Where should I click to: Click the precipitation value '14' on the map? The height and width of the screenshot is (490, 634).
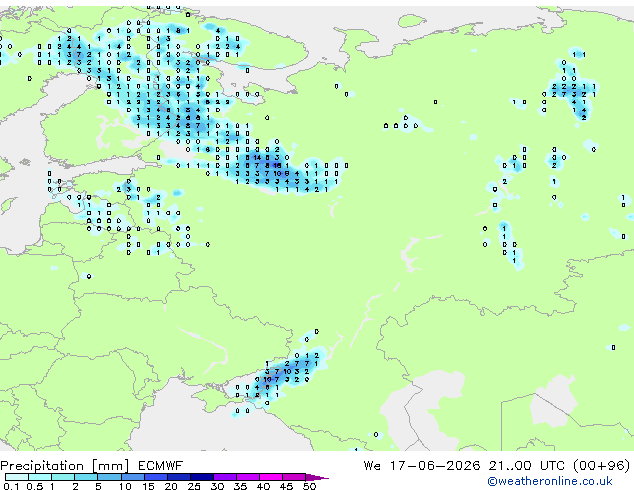(257, 157)
